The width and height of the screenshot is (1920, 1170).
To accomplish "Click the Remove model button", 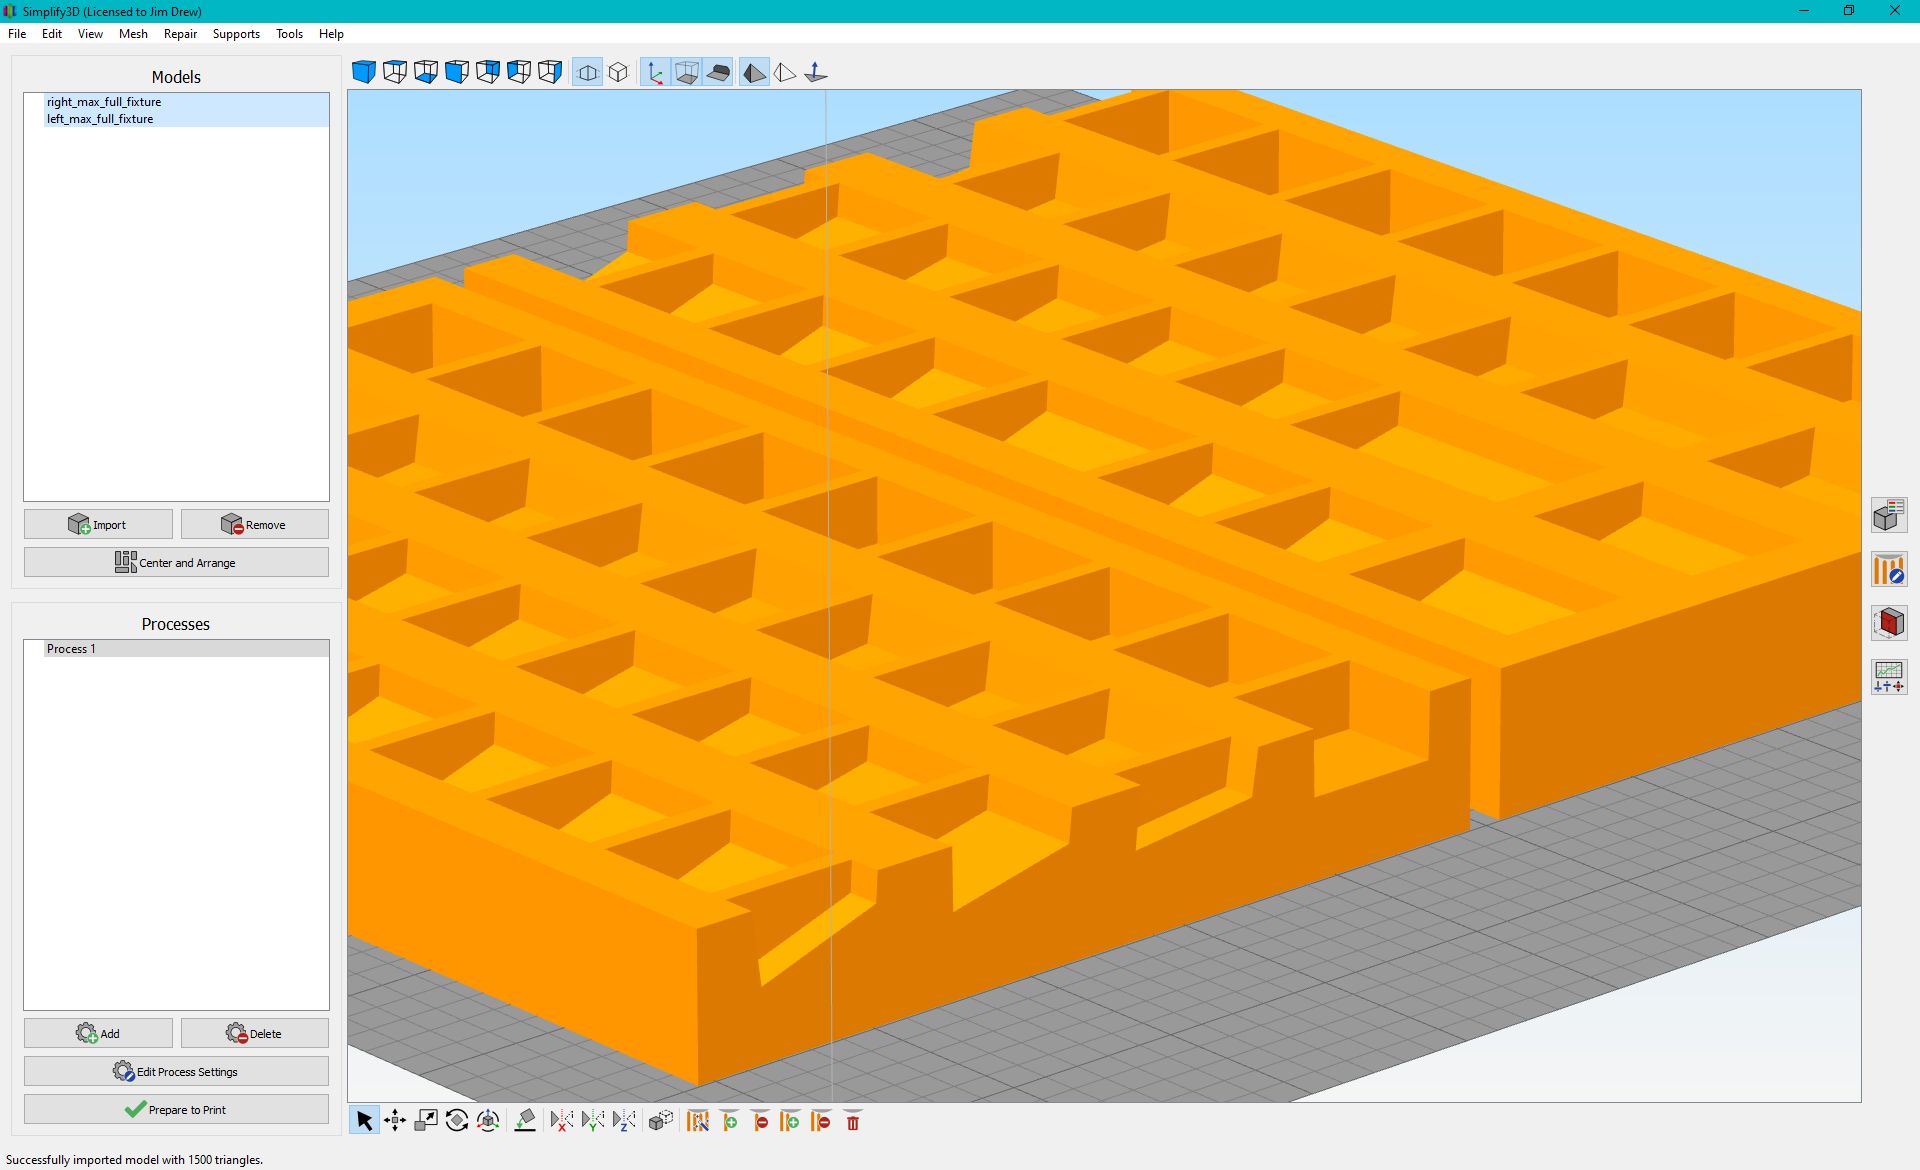I will pyautogui.click(x=255, y=524).
